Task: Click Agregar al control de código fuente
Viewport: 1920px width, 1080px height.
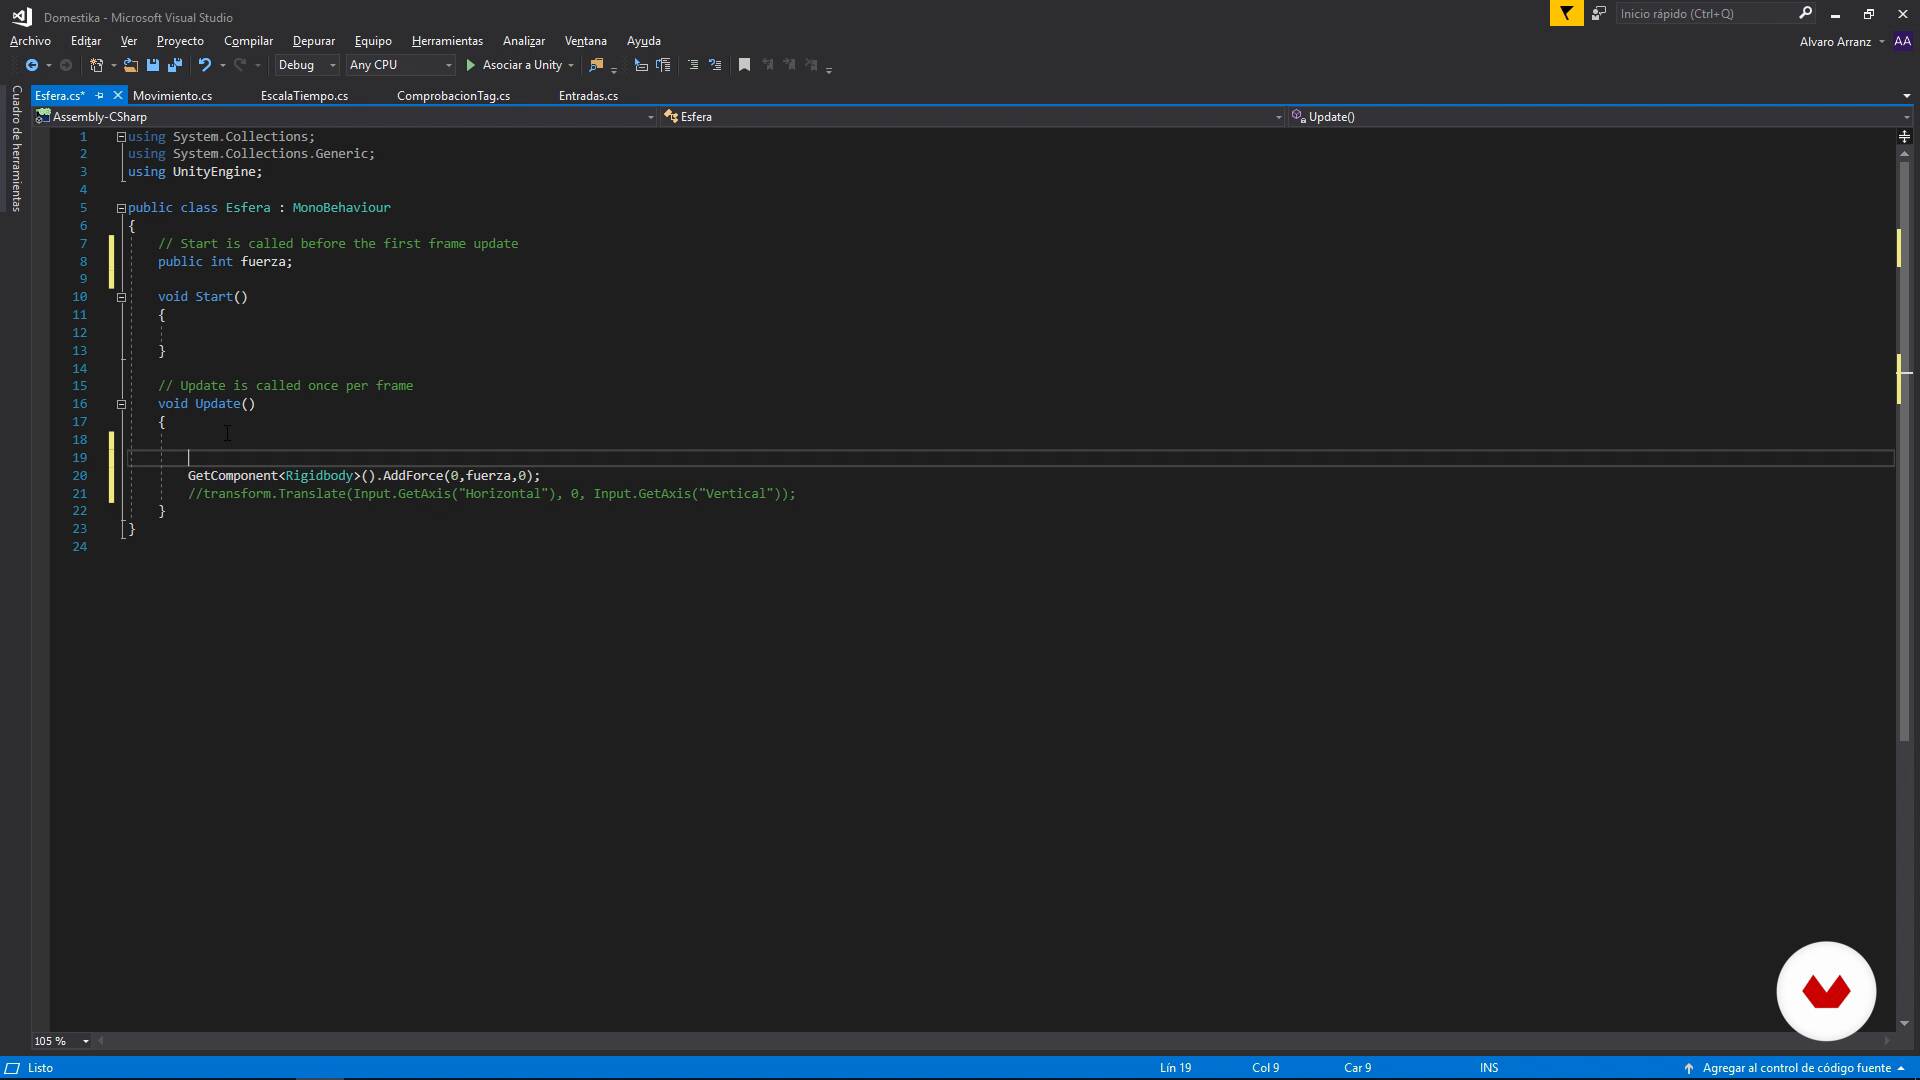Action: point(1796,1068)
